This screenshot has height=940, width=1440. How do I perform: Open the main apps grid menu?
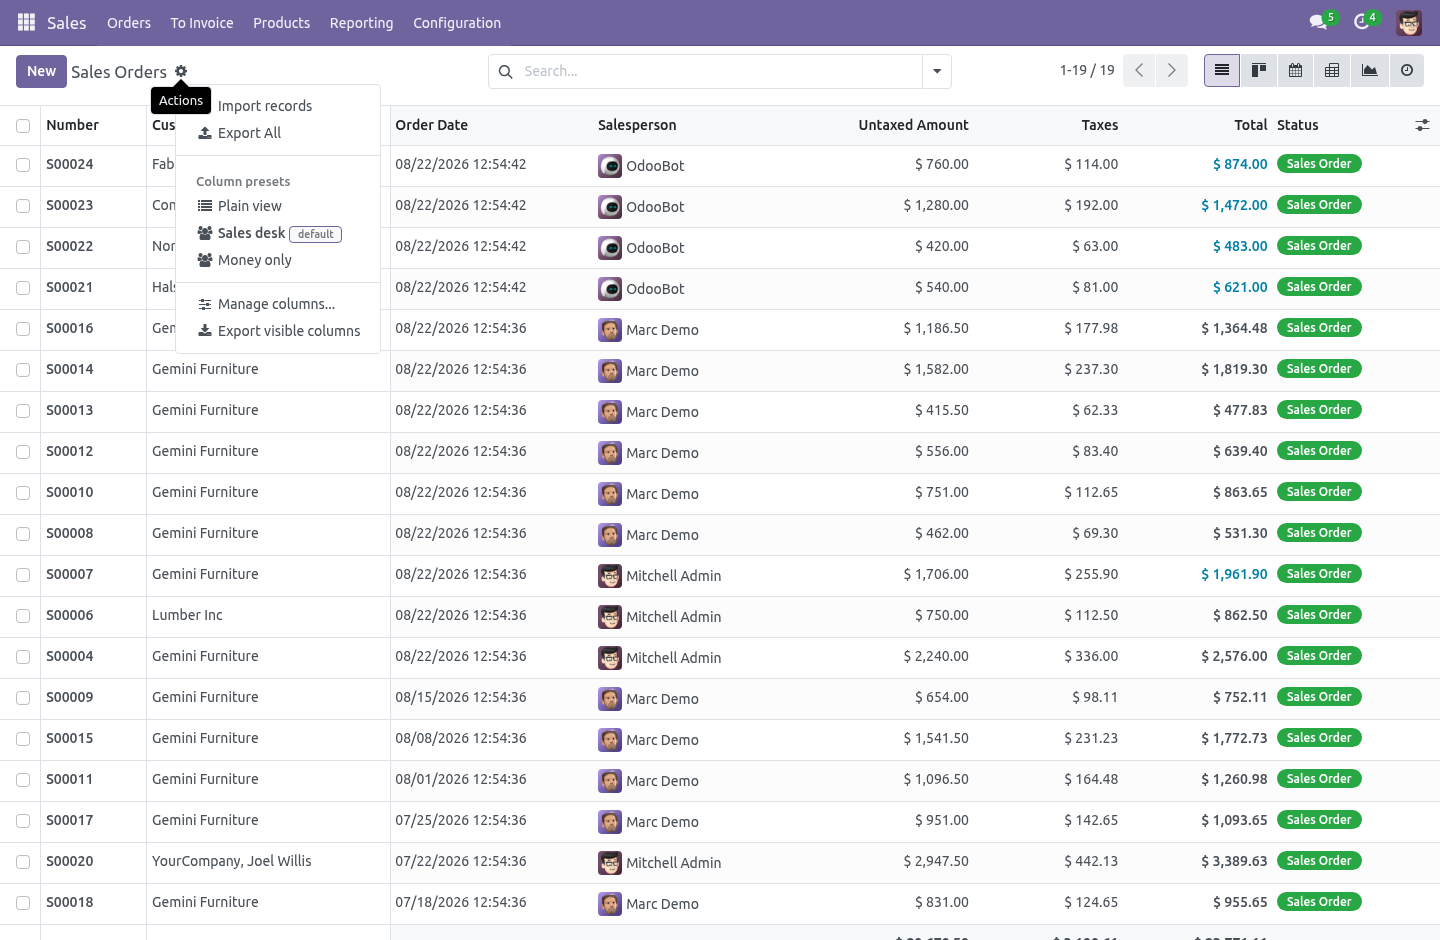coord(27,22)
